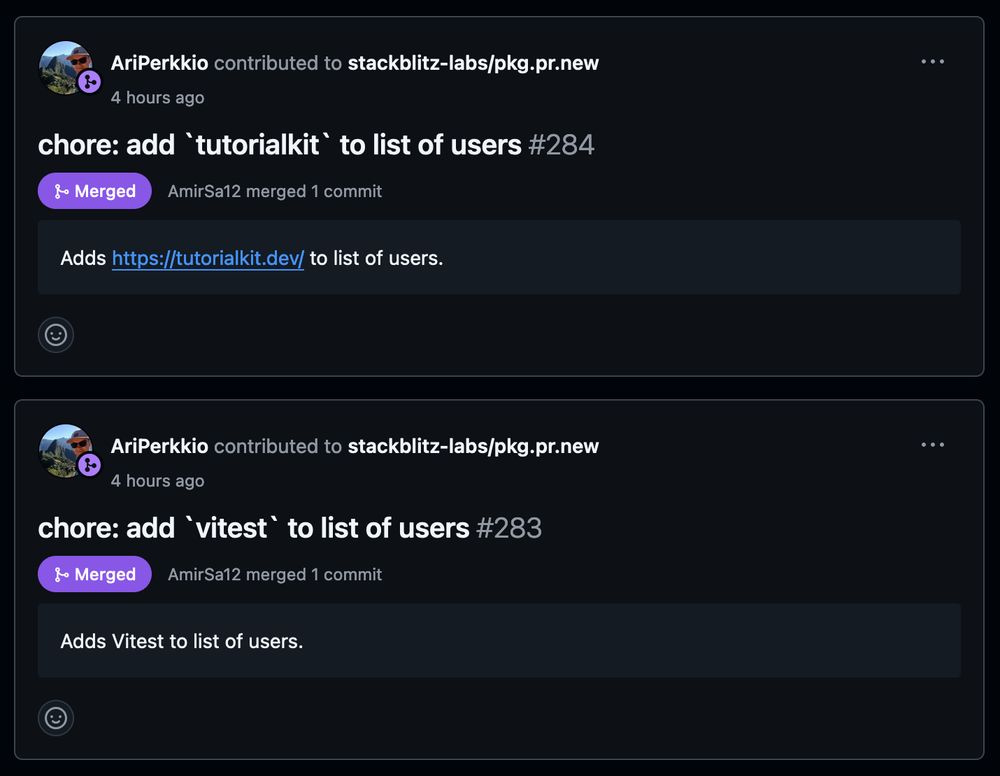Image resolution: width=1000 pixels, height=776 pixels.
Task: Open AriPerkkio avatar in the #283 card
Action: [x=65, y=451]
